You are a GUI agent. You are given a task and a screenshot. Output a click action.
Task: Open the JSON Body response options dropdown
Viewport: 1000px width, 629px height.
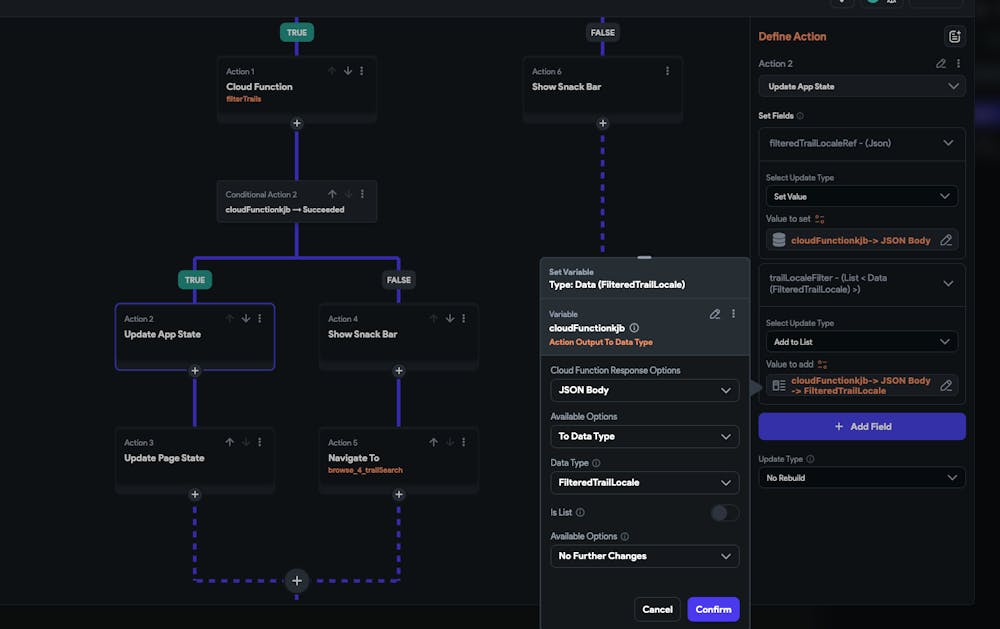(x=644, y=390)
